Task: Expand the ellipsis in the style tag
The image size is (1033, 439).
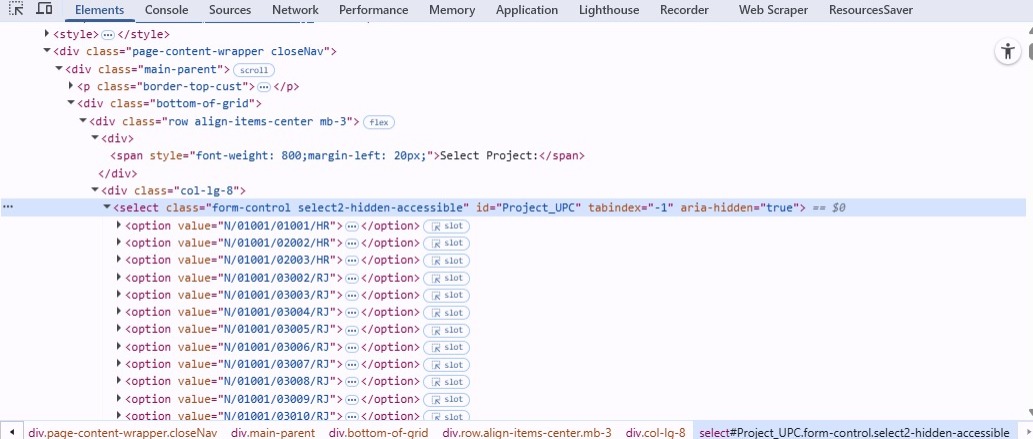Action: tap(108, 35)
